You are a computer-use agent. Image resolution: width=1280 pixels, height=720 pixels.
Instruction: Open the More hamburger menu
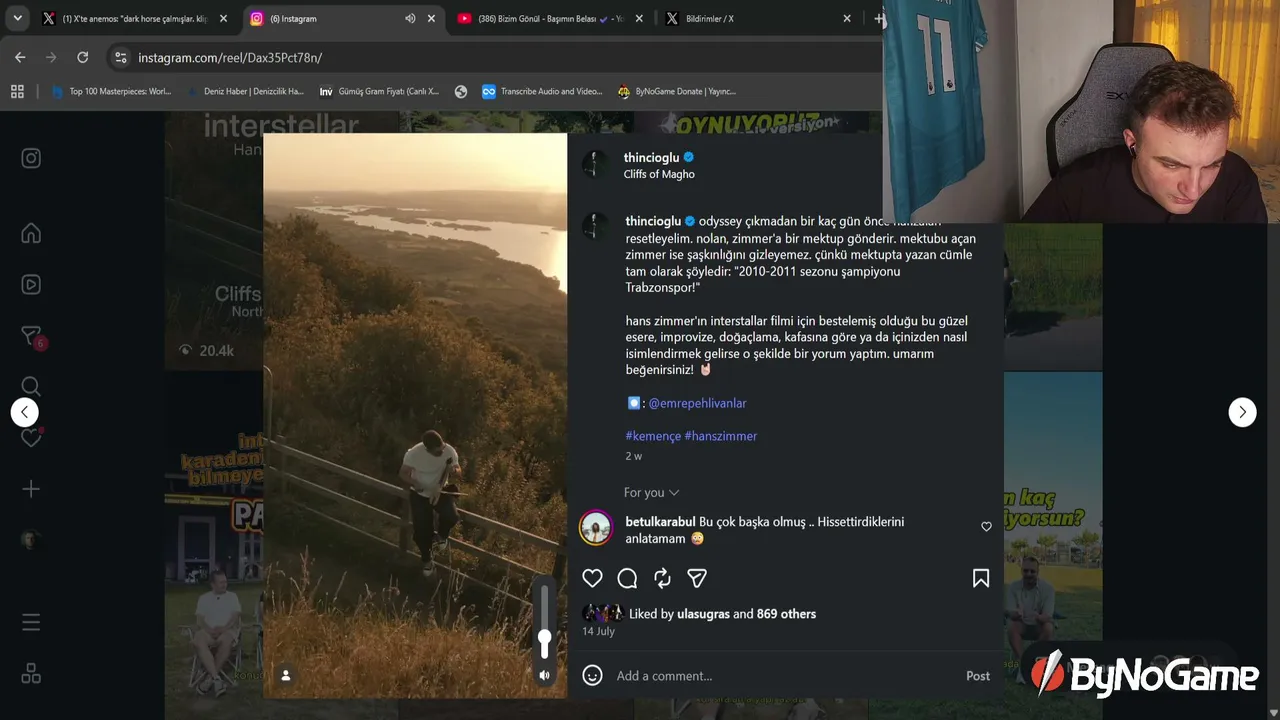point(31,623)
